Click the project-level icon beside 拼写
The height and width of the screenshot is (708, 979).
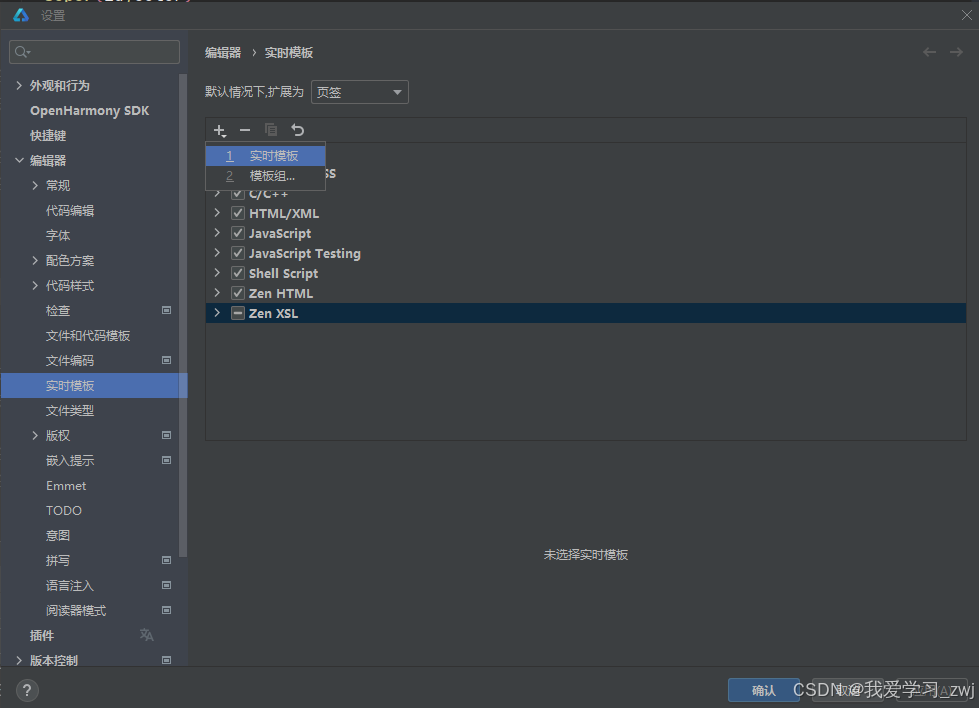point(167,560)
